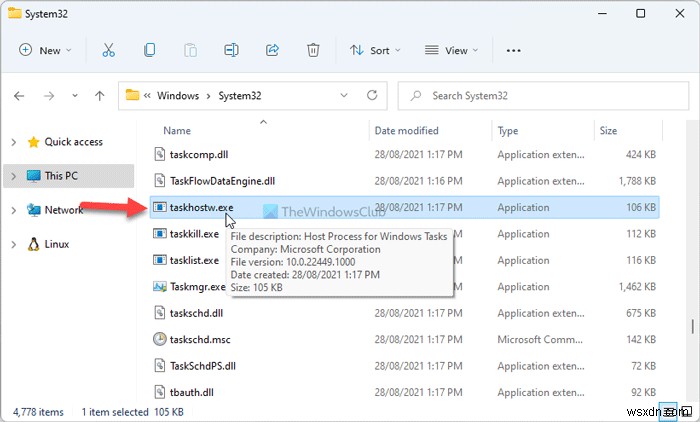Go back with the back arrow
The height and width of the screenshot is (422, 700).
pyautogui.click(x=19, y=96)
